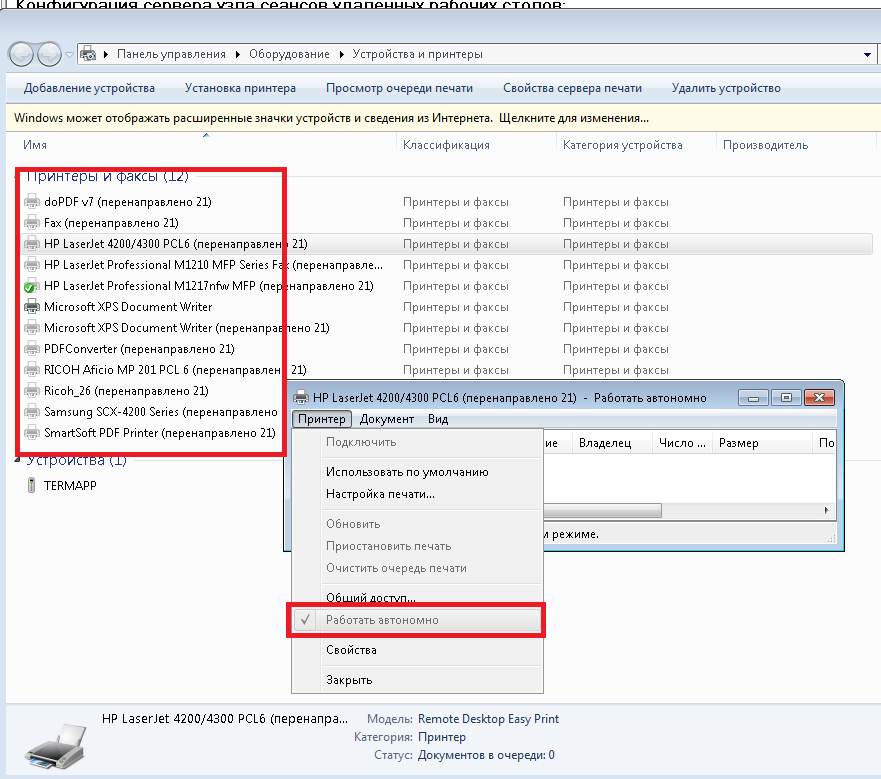The image size is (881, 779).
Task: Click Просмотр очереди печати toolbar button
Action: pyautogui.click(x=399, y=88)
